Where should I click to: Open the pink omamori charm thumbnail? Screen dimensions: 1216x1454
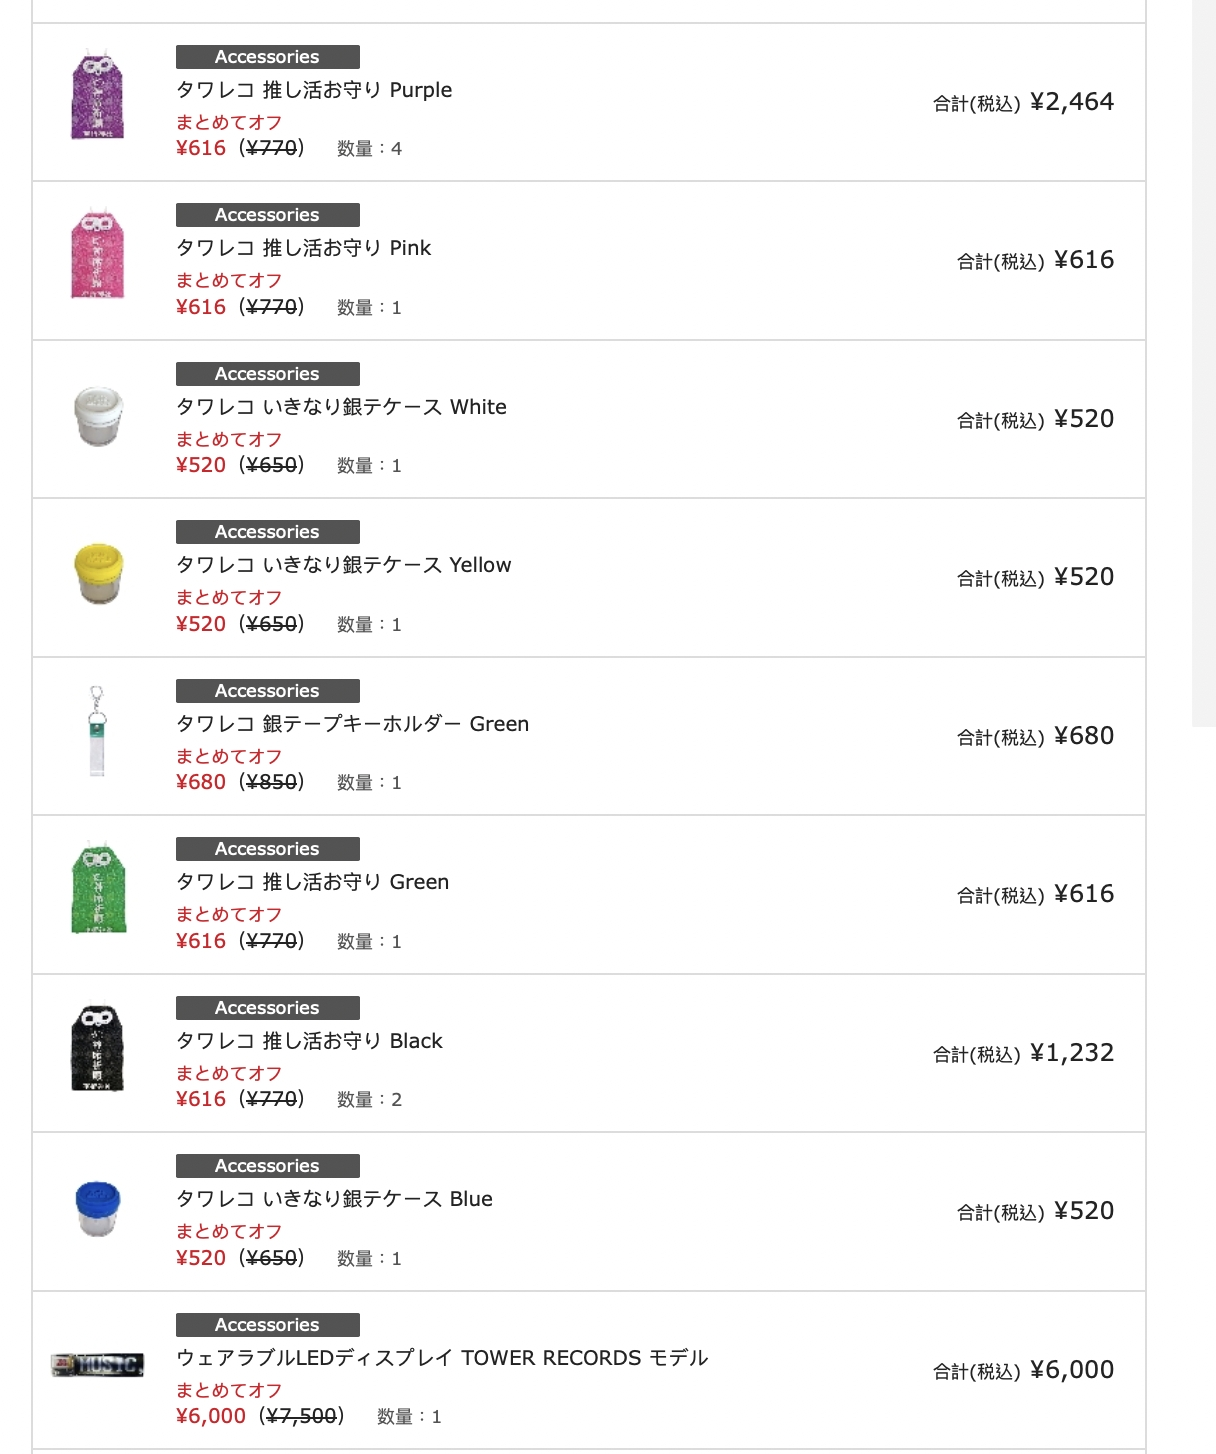(98, 253)
